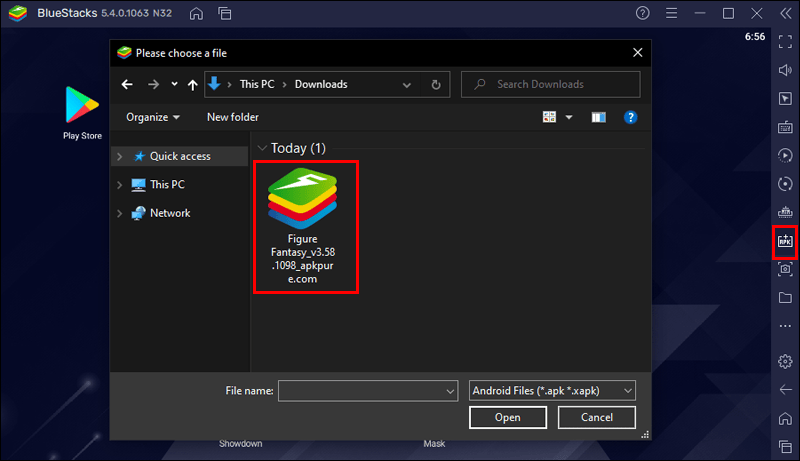Go up one folder level
Screen dimensions: 800x461
pos(192,85)
